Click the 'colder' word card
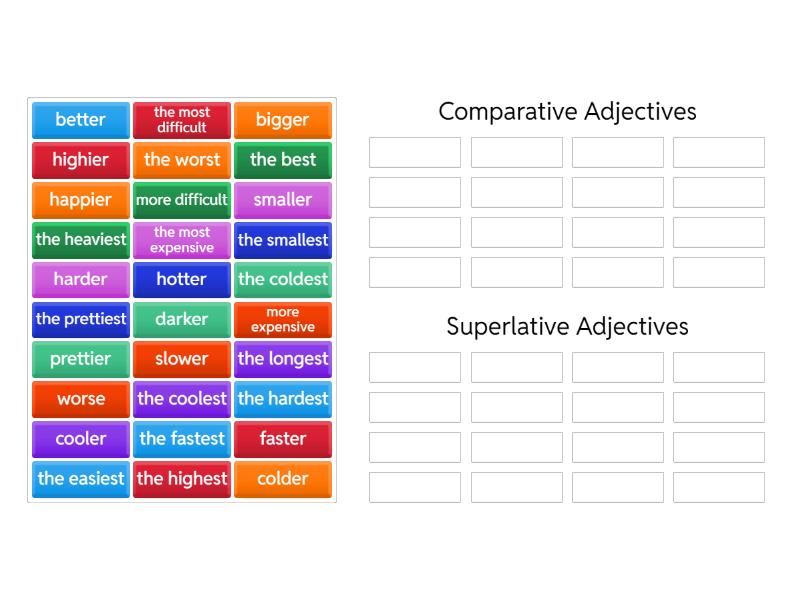 tap(282, 479)
